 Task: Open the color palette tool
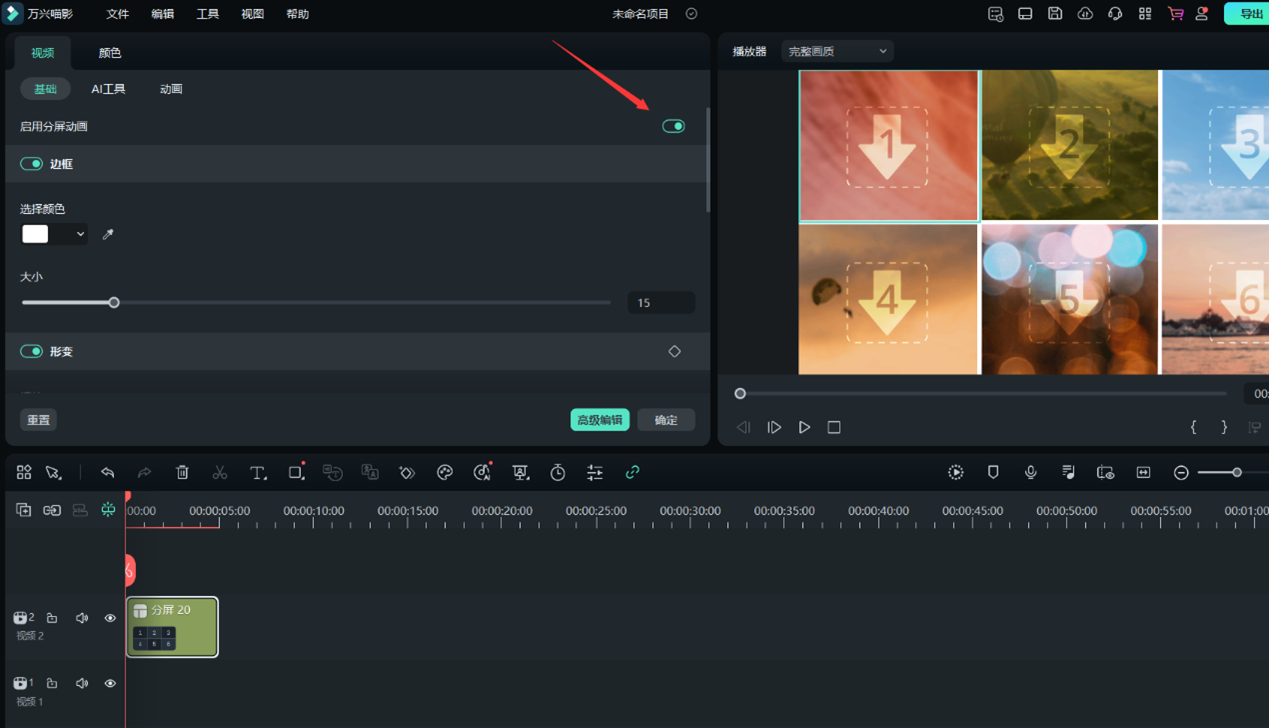pos(445,472)
